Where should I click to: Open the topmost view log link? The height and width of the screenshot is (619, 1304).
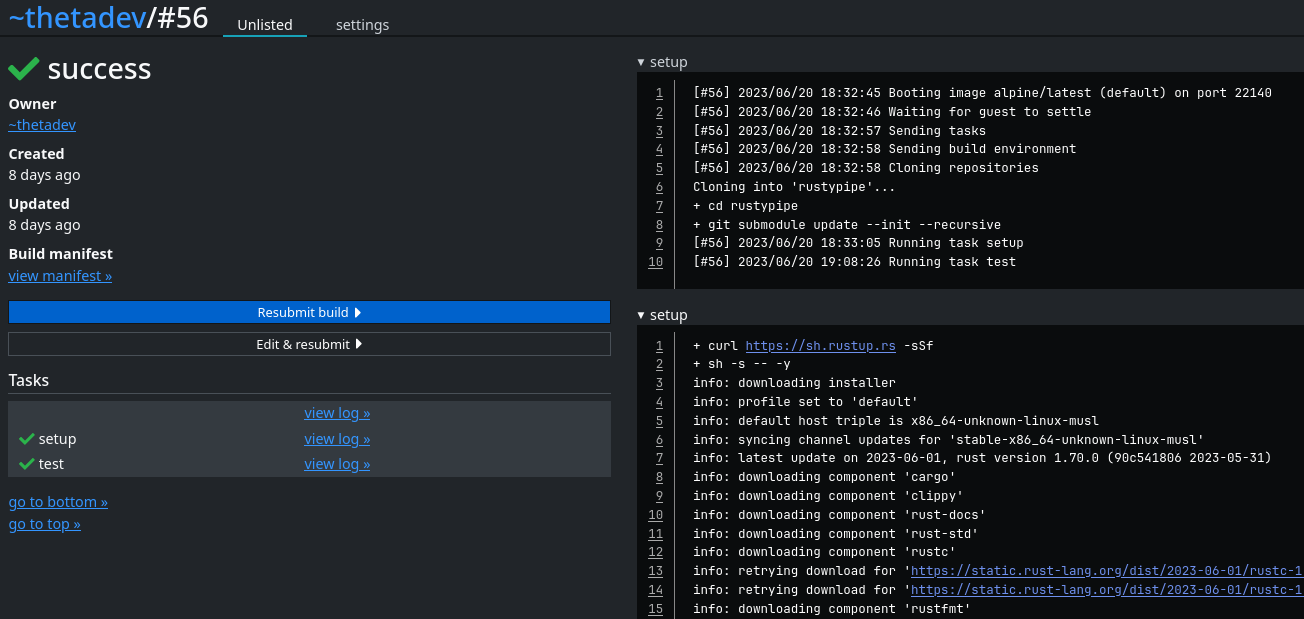tap(337, 413)
